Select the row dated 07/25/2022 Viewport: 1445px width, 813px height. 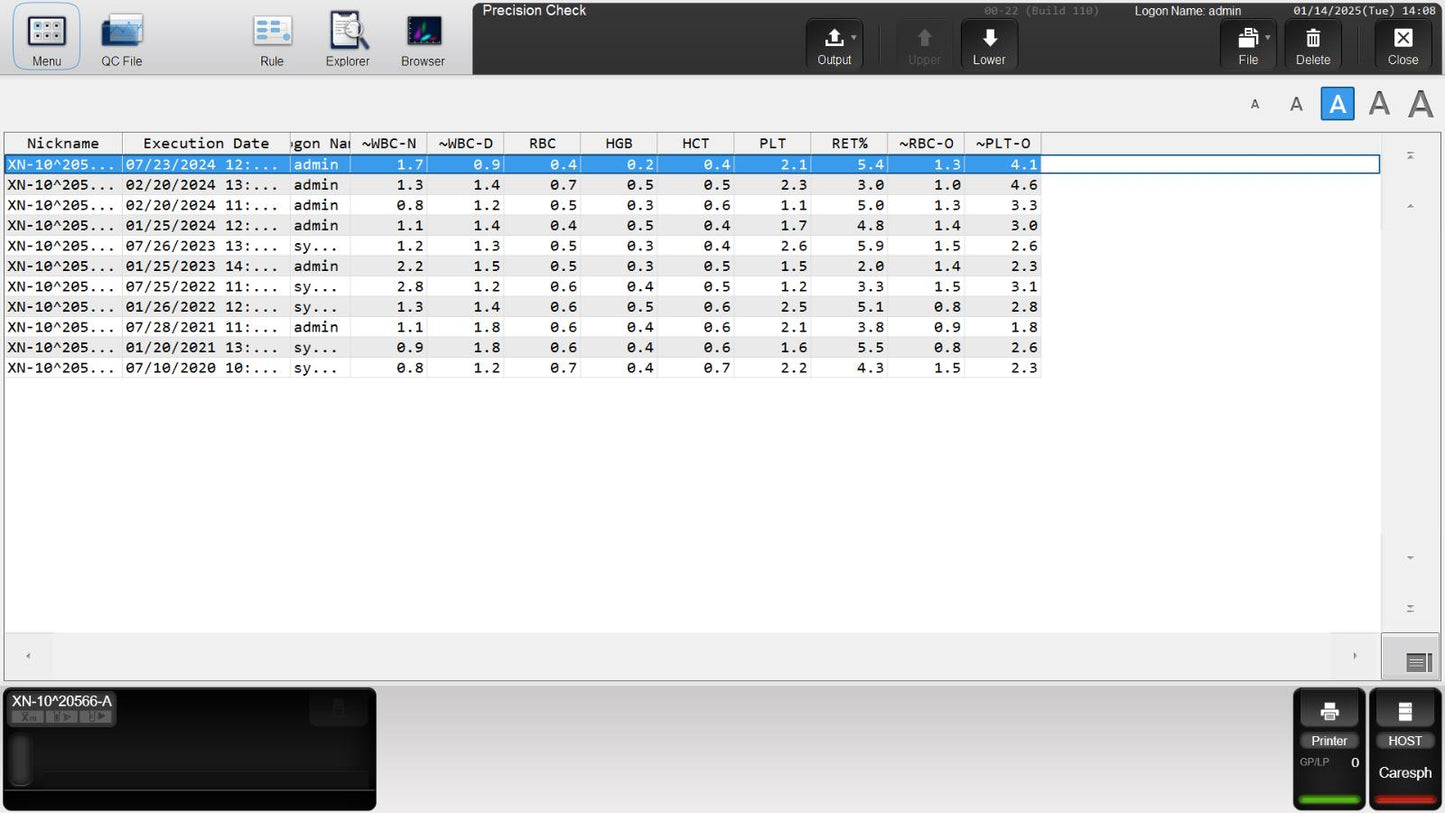[x=523, y=287]
